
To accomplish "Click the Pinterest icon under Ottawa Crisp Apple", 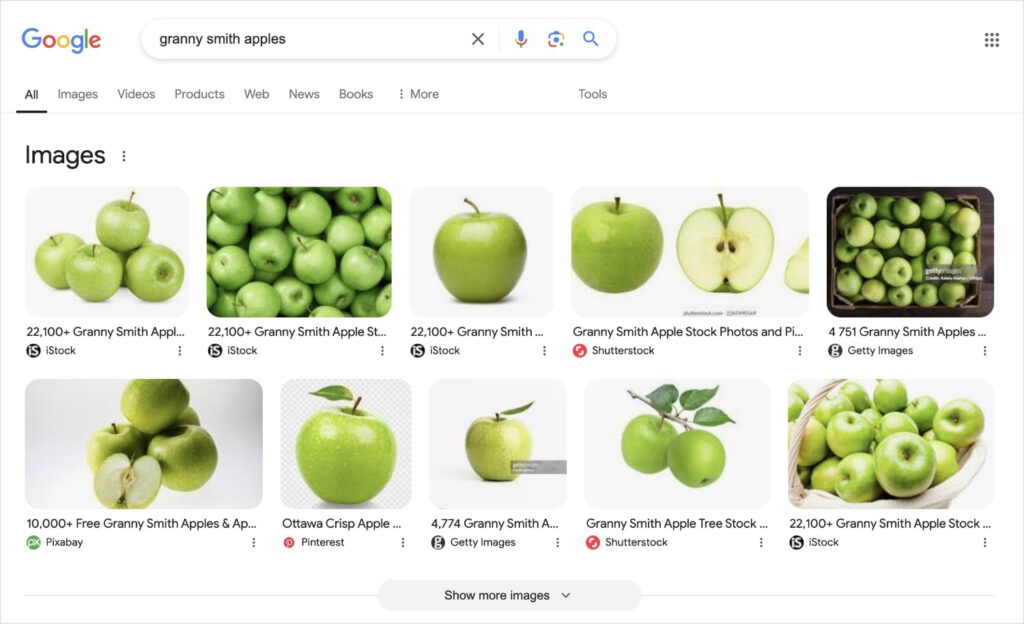I will pos(291,542).
